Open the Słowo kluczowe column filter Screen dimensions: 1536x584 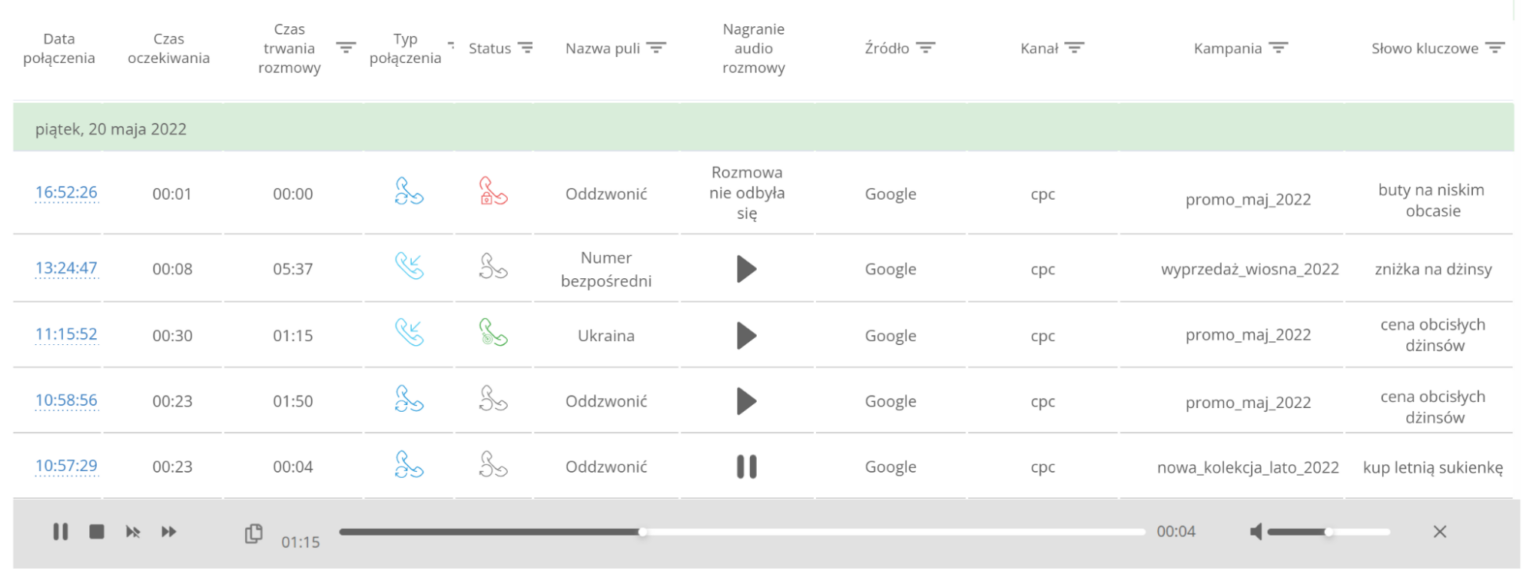[x=1495, y=48]
